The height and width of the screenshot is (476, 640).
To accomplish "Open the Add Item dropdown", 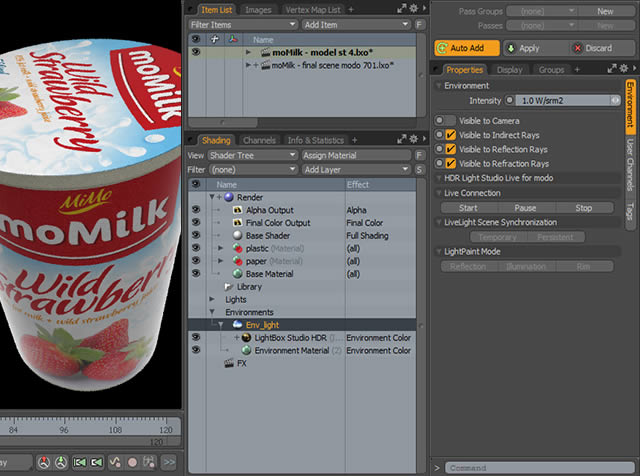I will [356, 25].
